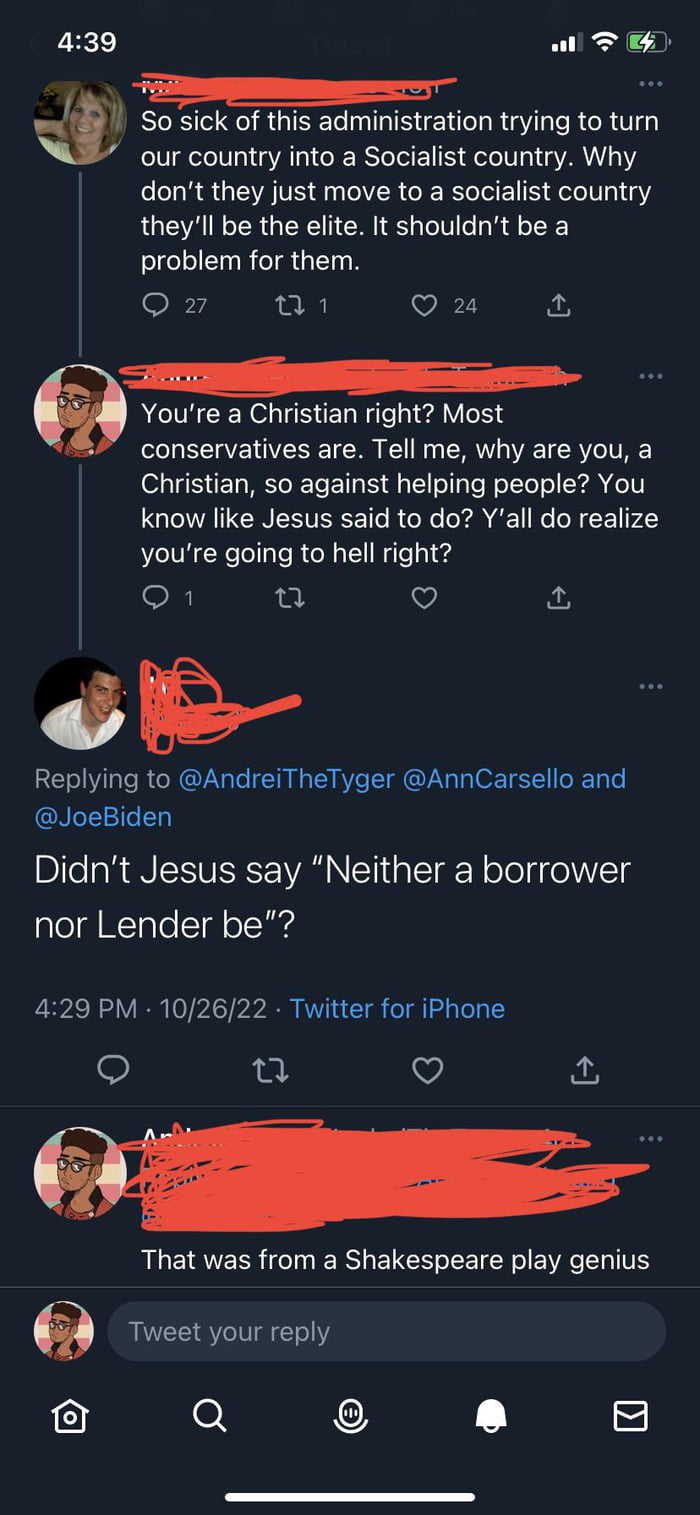
Task: Open the Notifications bell tab
Action: click(x=490, y=1415)
